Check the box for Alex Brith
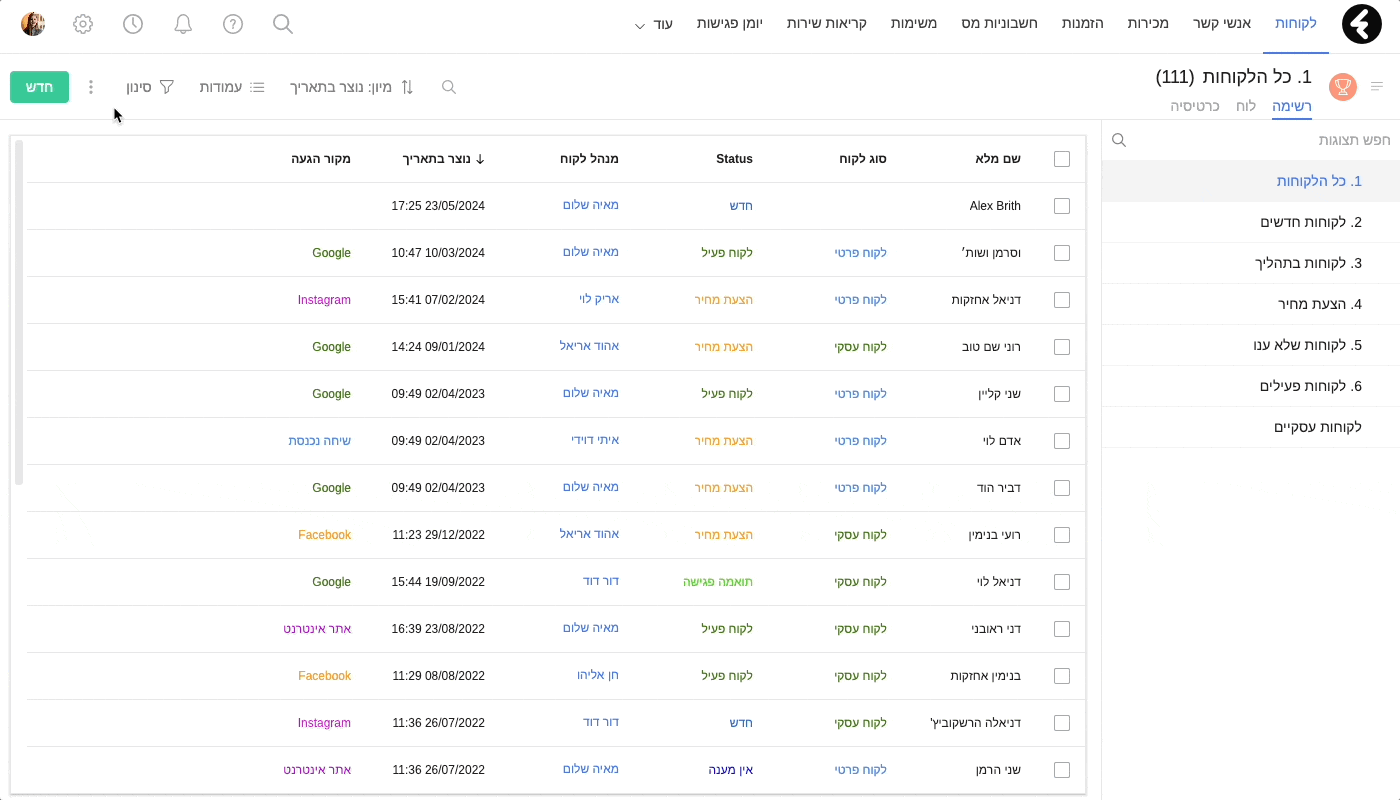The image size is (1400, 800). pyautogui.click(x=1062, y=206)
